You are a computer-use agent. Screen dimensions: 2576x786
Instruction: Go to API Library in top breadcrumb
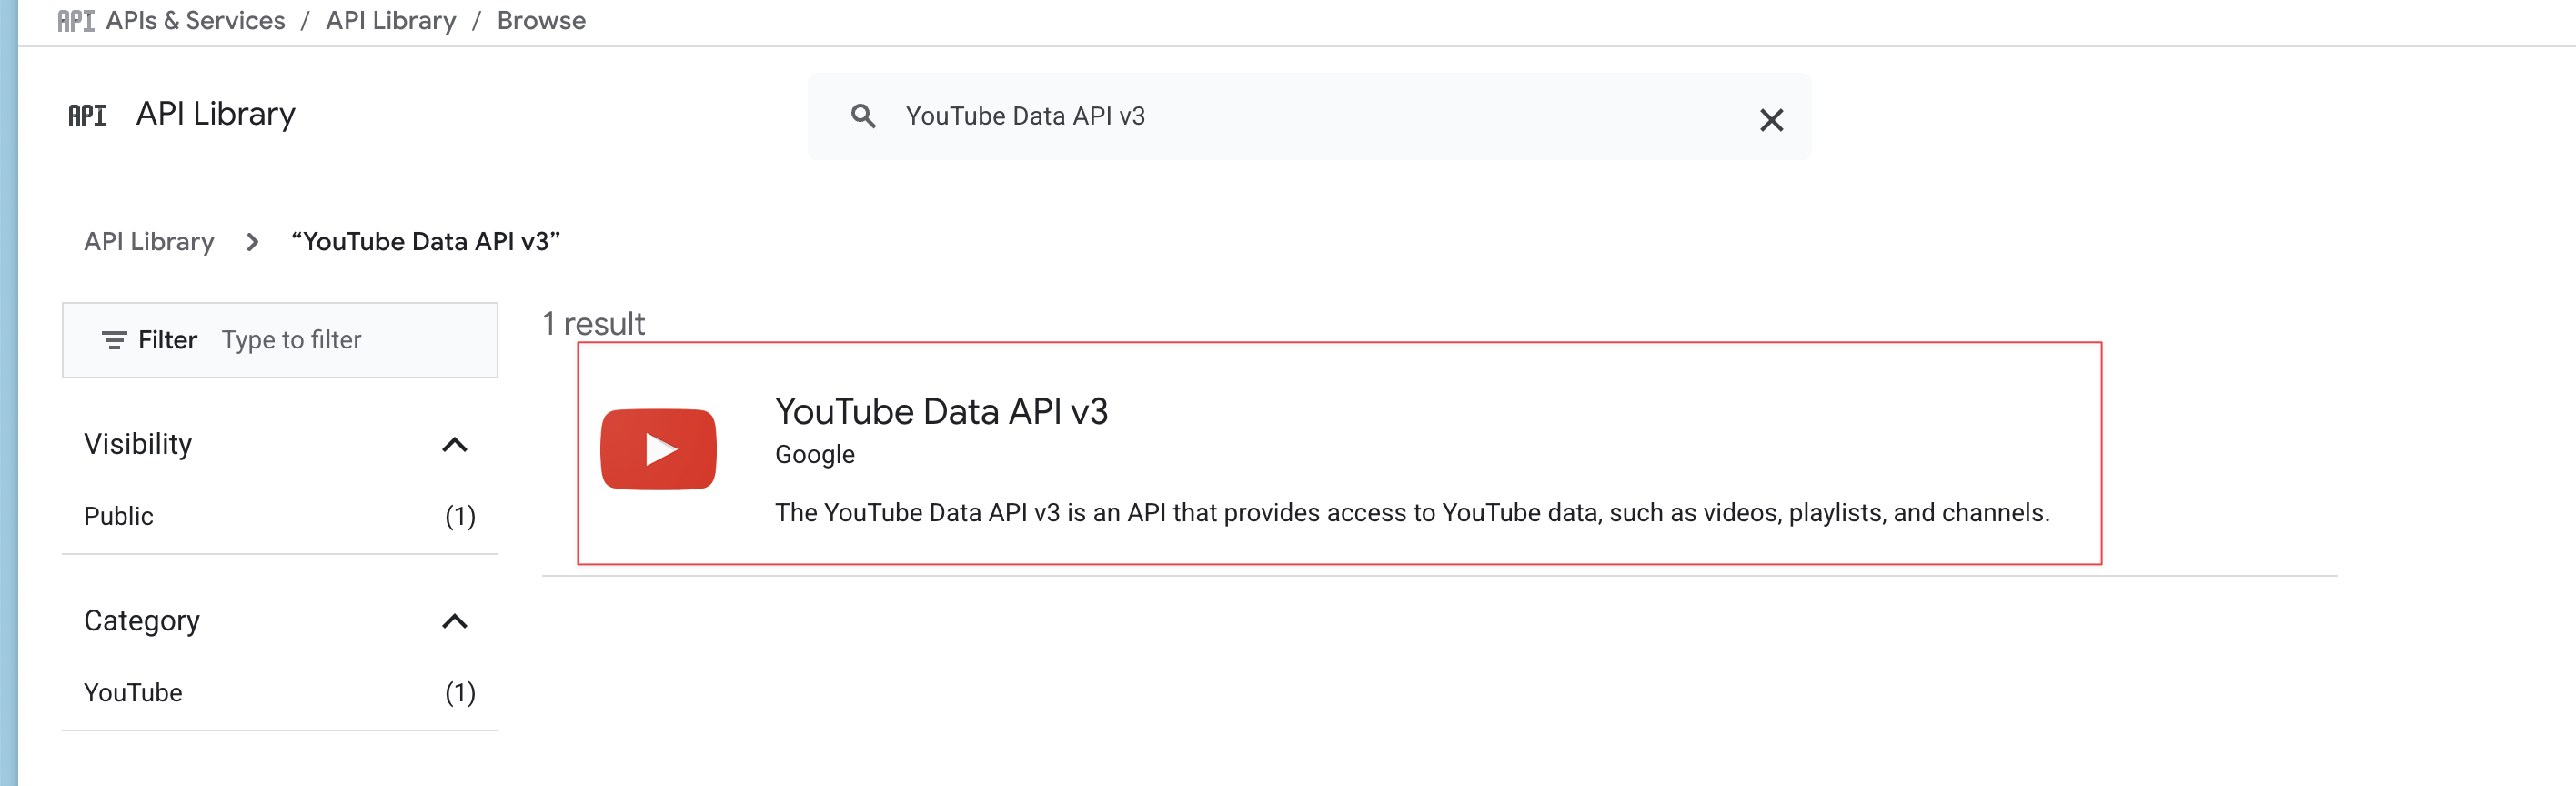(x=391, y=21)
